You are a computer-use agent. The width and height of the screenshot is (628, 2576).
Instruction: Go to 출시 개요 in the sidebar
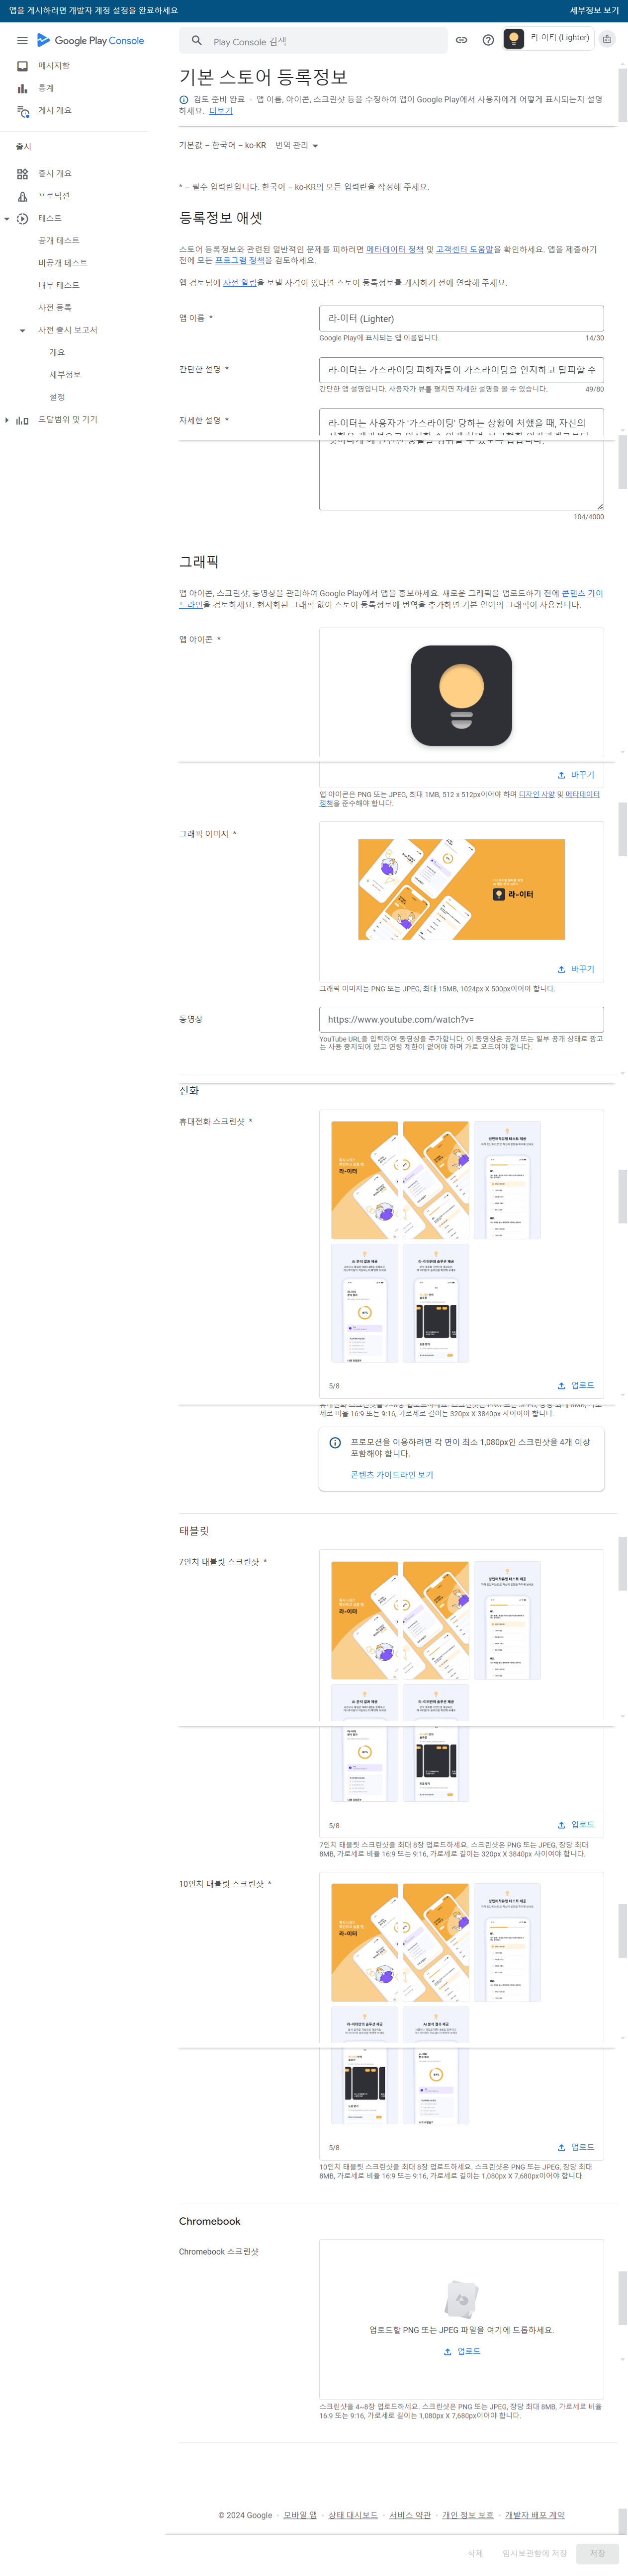(x=55, y=174)
